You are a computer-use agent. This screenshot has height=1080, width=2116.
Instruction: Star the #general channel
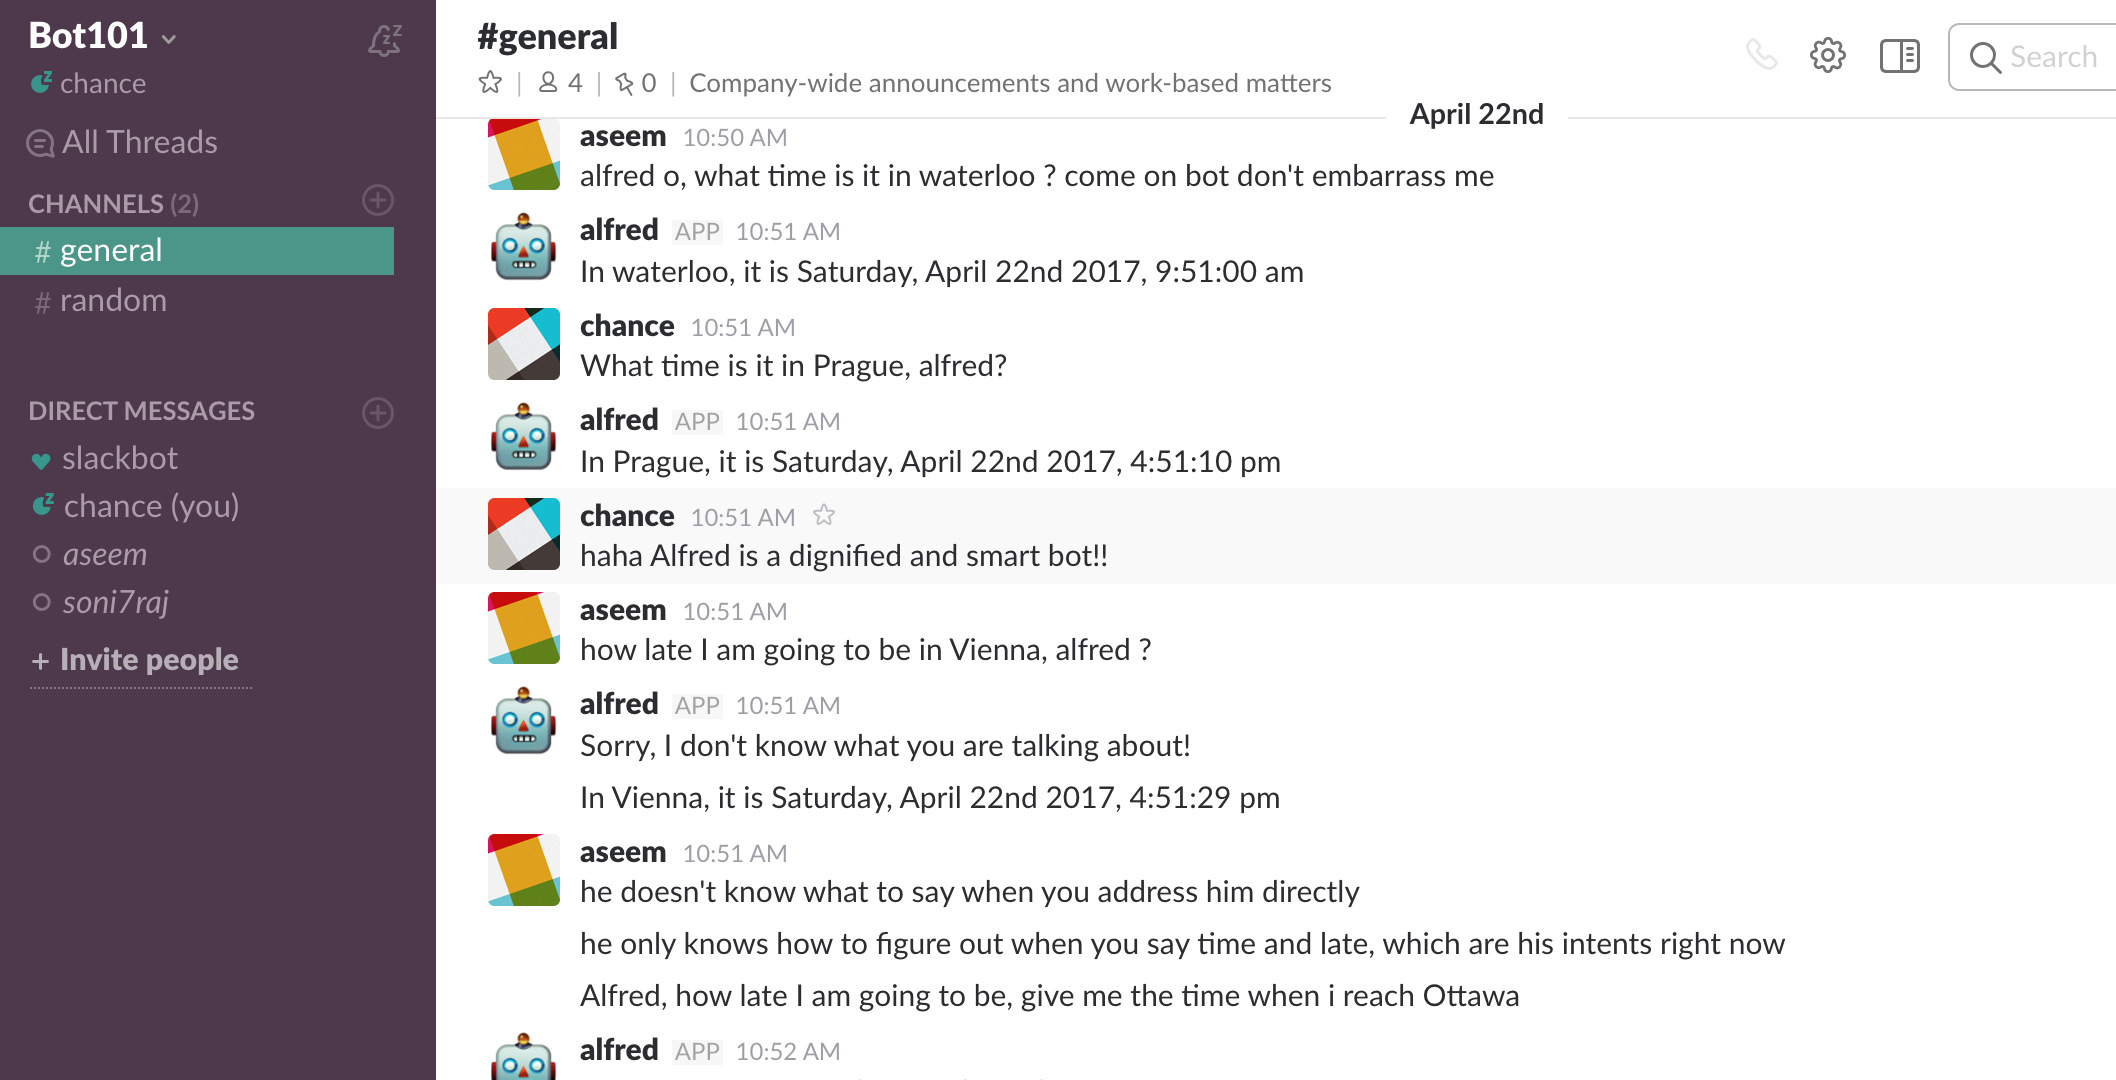coord(490,83)
